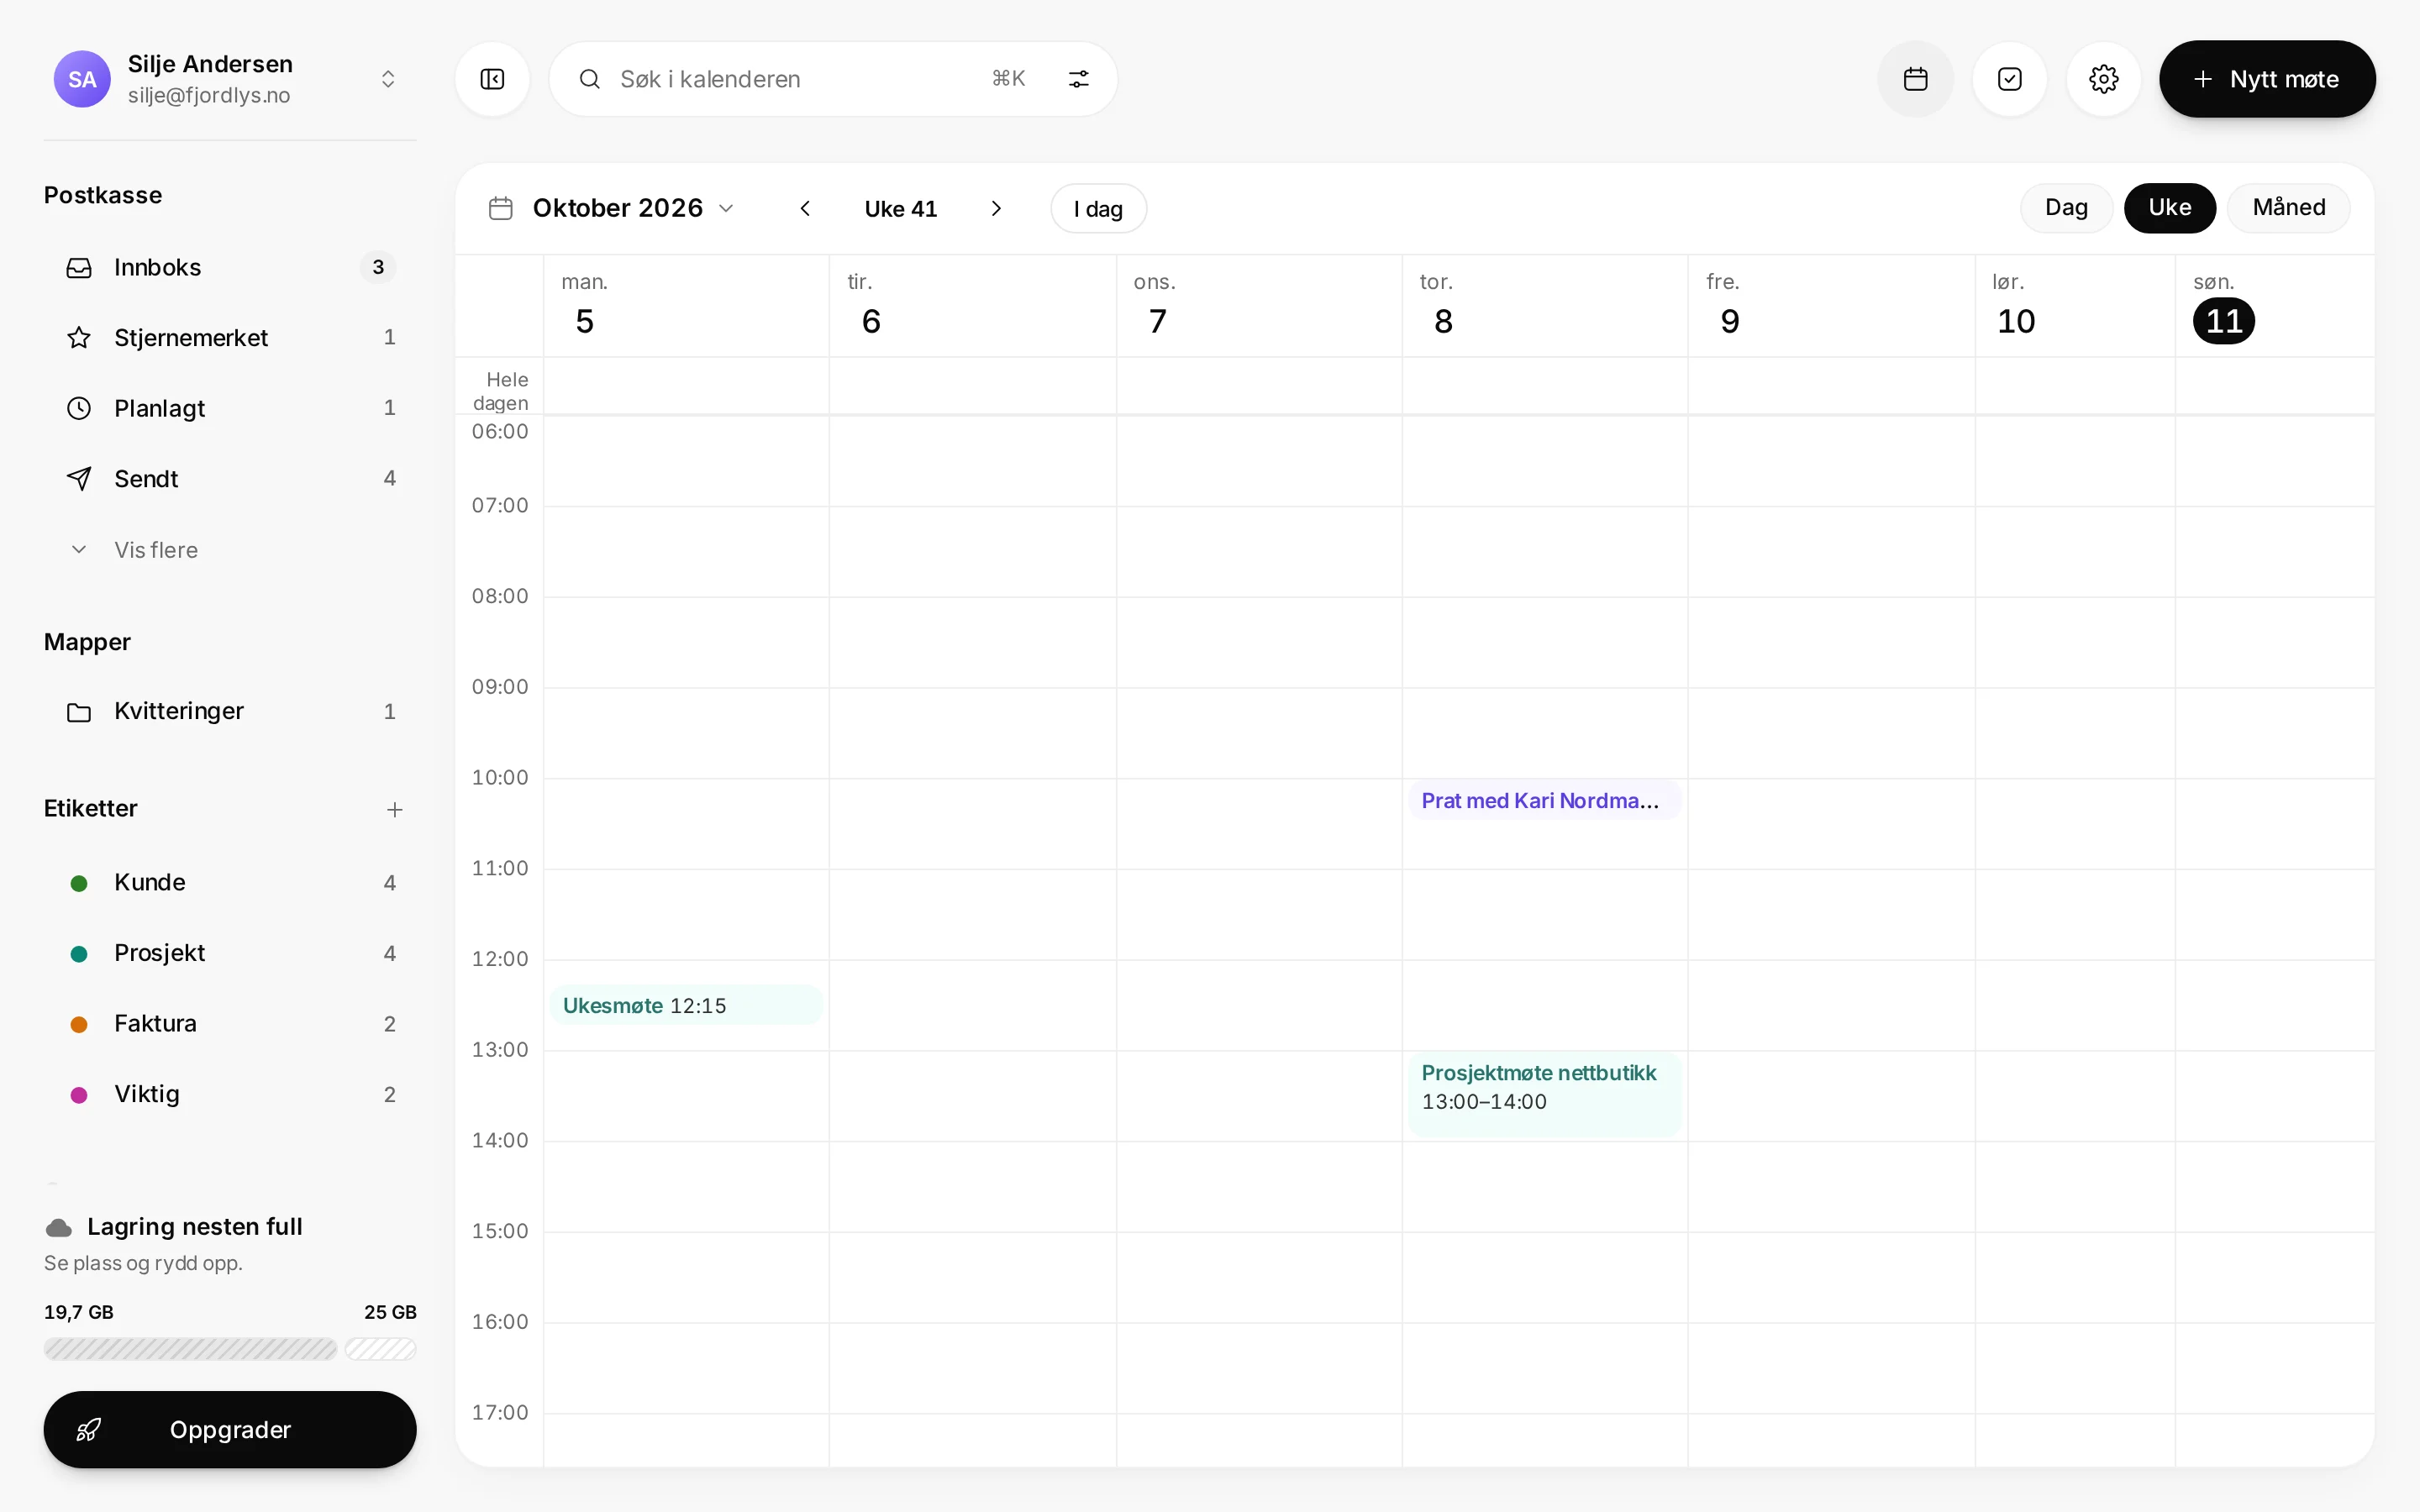
Task: Switch to Dag view
Action: click(2066, 208)
